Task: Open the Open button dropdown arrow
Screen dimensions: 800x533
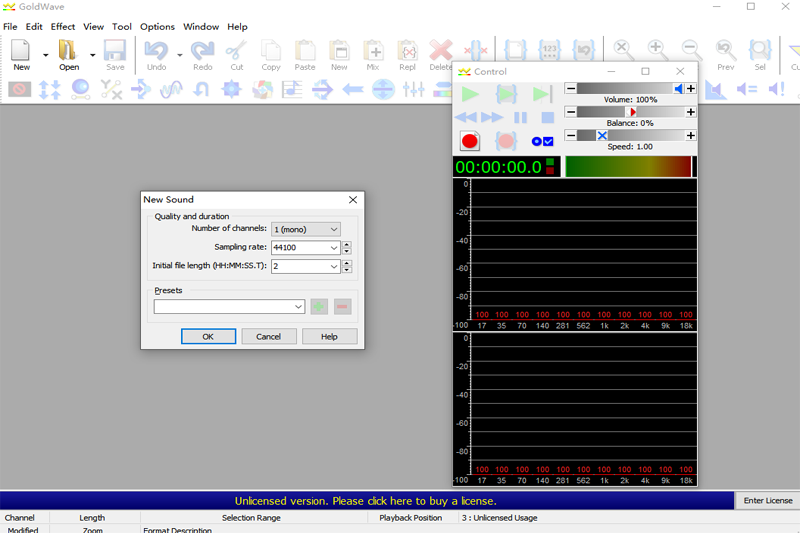Action: tap(92, 55)
